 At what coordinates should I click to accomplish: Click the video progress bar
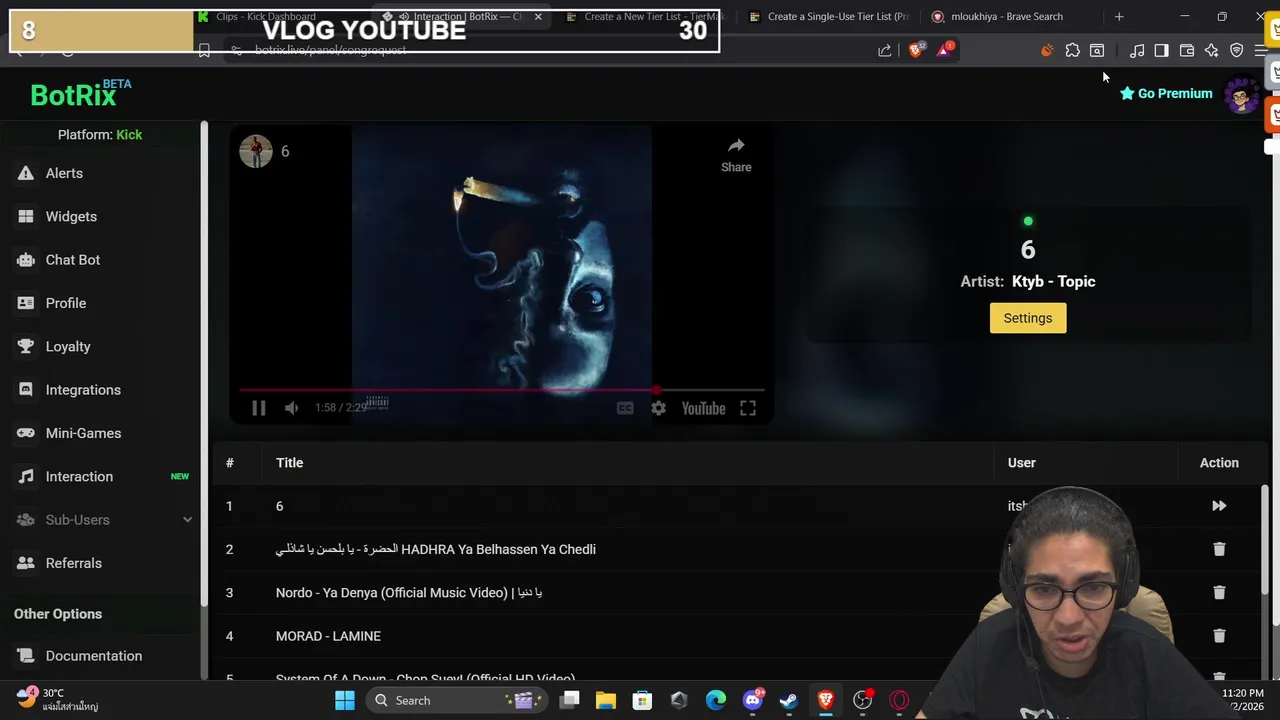click(x=501, y=390)
